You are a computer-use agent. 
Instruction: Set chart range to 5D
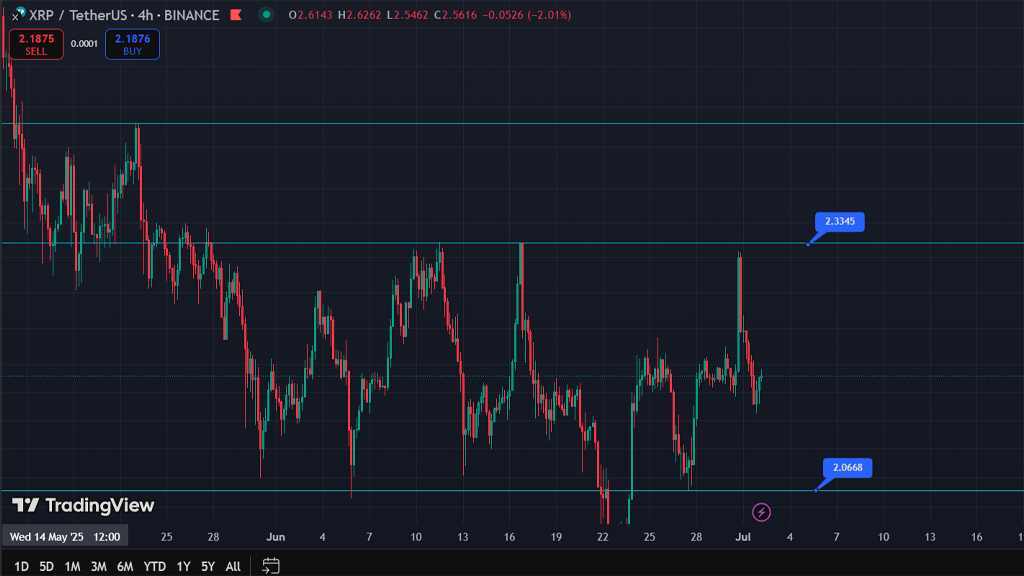coord(46,566)
